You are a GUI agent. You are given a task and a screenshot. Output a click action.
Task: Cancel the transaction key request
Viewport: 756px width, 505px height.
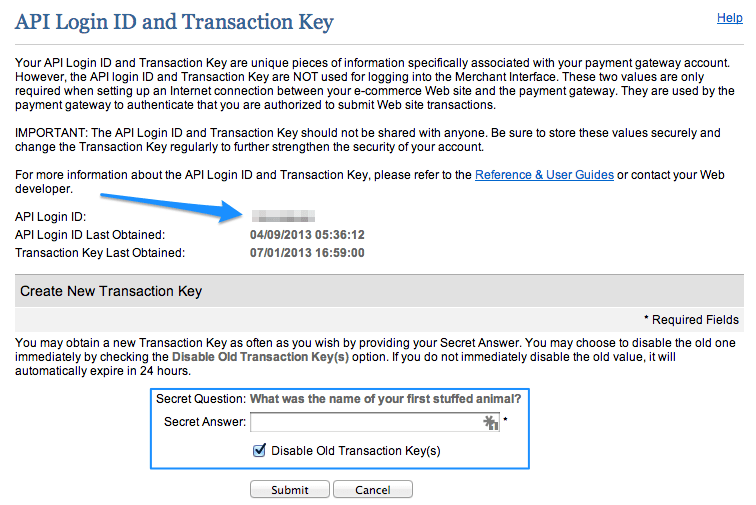click(x=373, y=490)
